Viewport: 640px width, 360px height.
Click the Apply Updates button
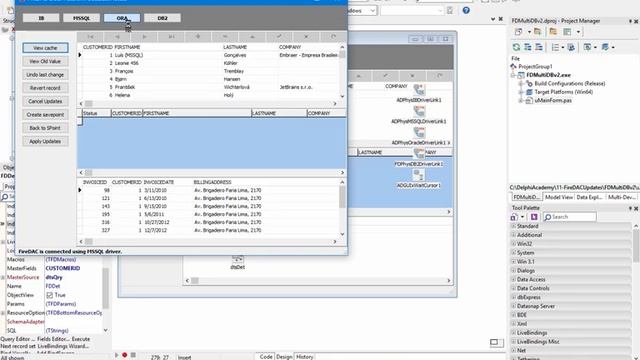pos(45,141)
